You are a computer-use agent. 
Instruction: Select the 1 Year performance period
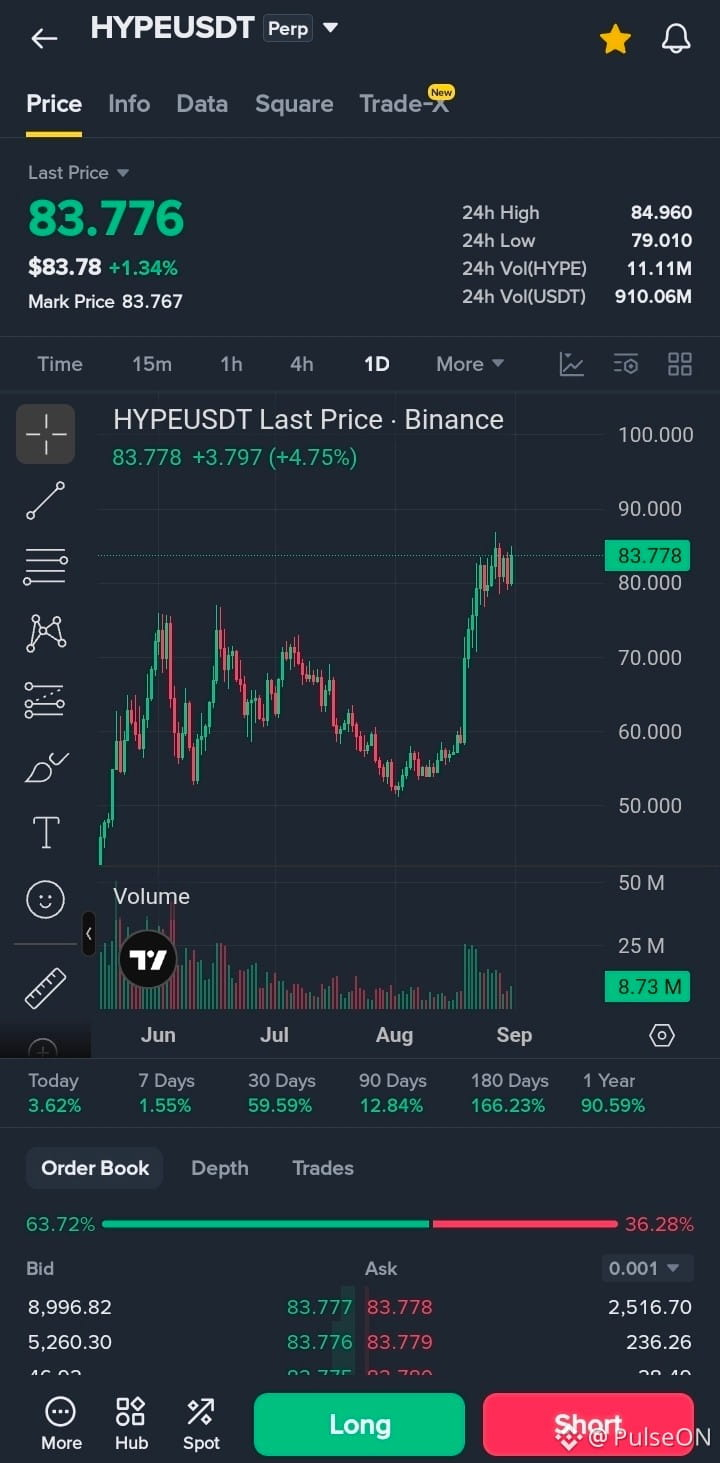612,1092
